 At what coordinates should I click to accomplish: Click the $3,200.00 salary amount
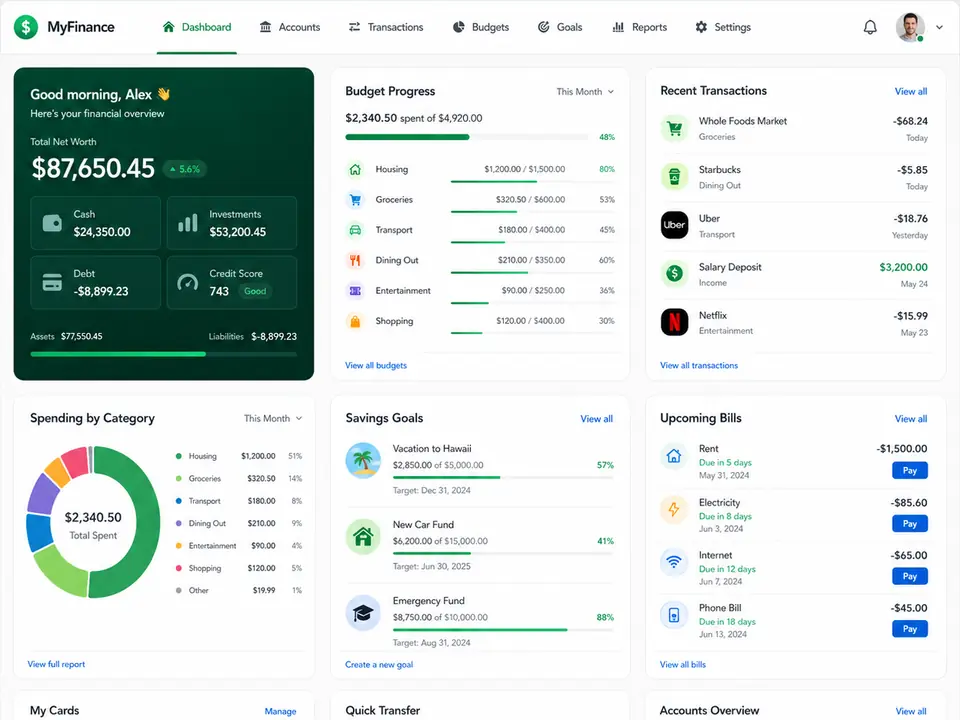[903, 268]
